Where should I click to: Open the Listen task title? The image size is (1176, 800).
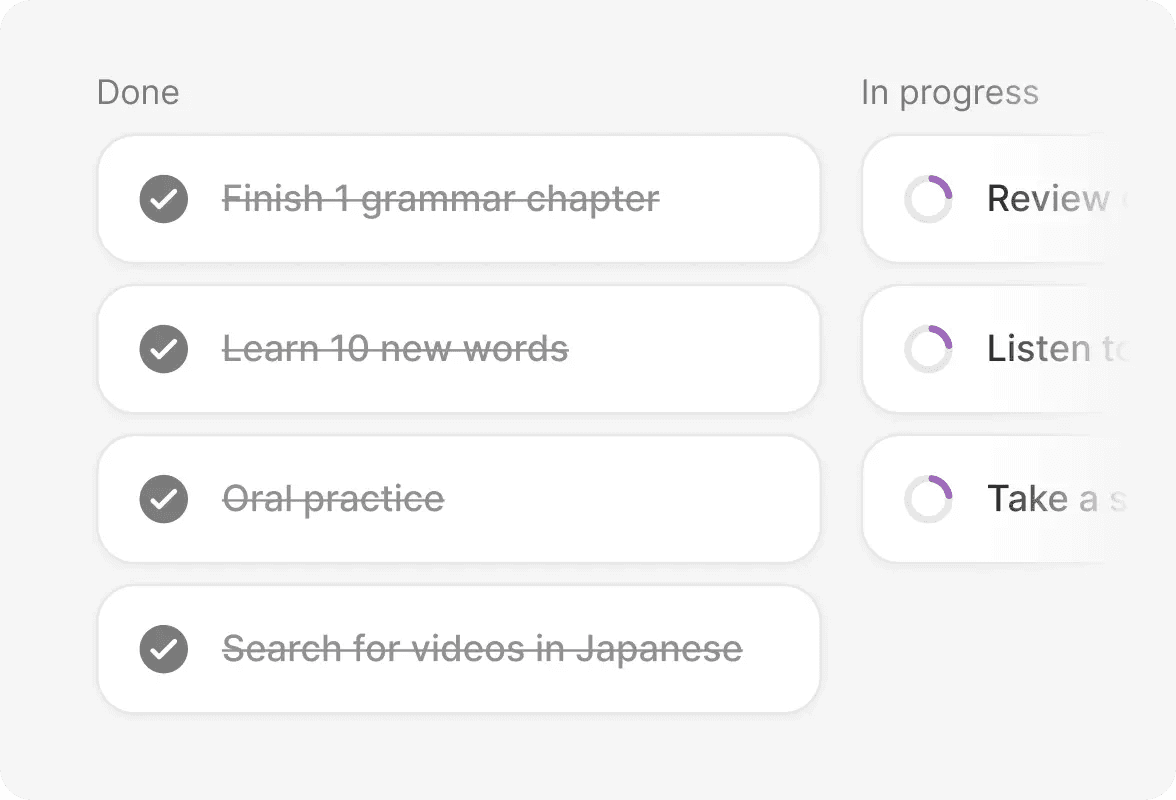(1040, 349)
